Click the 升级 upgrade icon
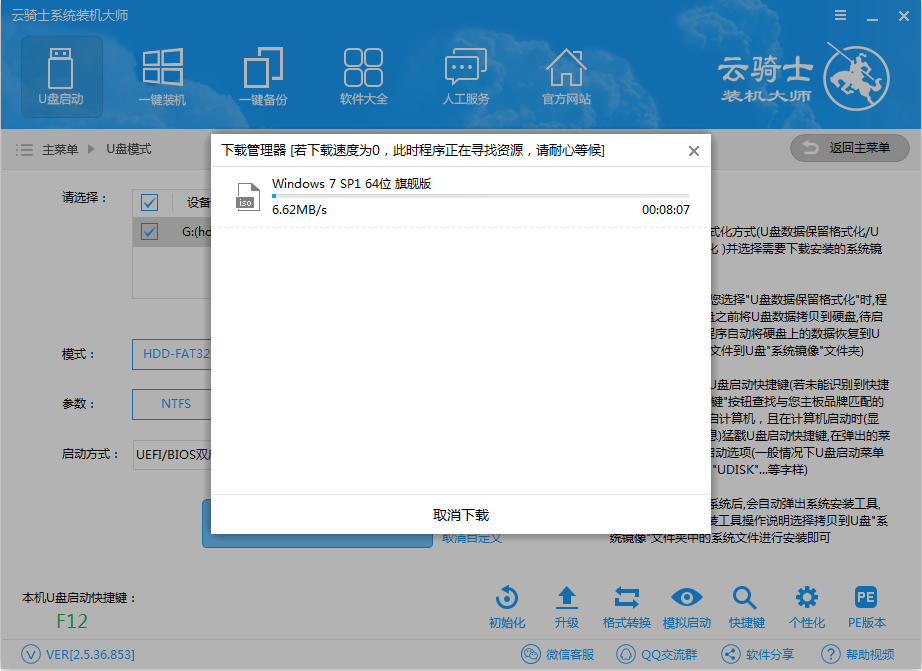The width and height of the screenshot is (922, 671). click(x=566, y=605)
